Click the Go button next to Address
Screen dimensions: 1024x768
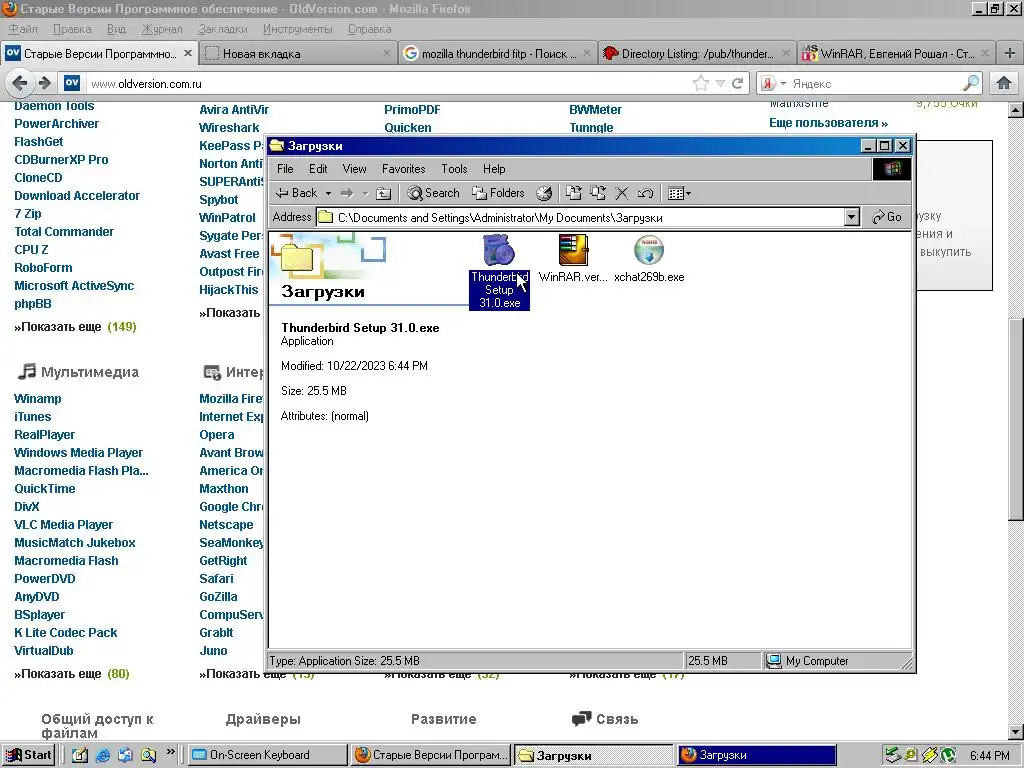pyautogui.click(x=887, y=217)
